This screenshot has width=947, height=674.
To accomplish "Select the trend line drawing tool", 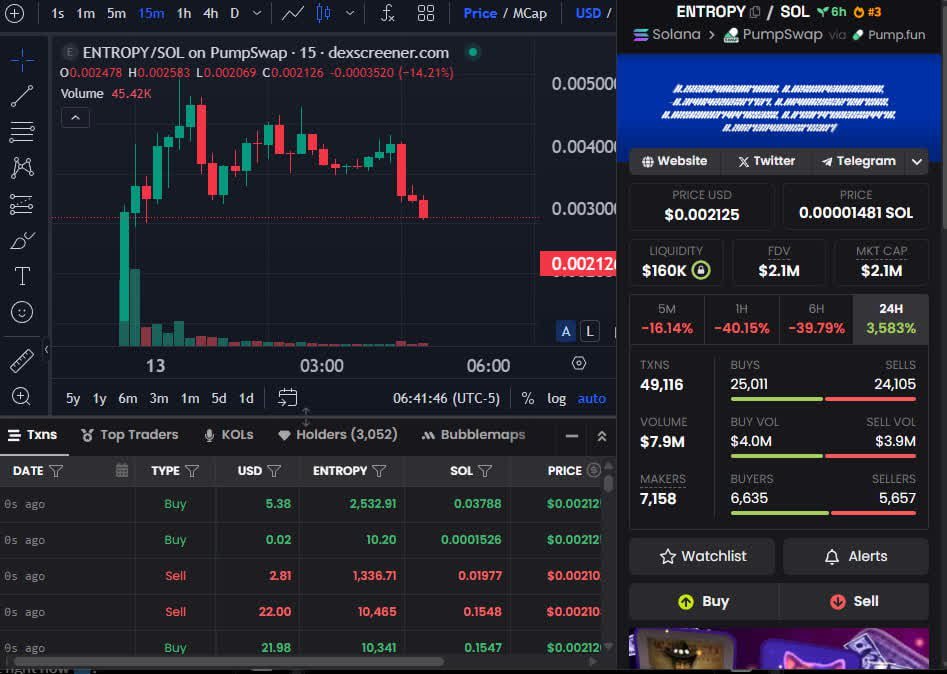I will pyautogui.click(x=22, y=96).
